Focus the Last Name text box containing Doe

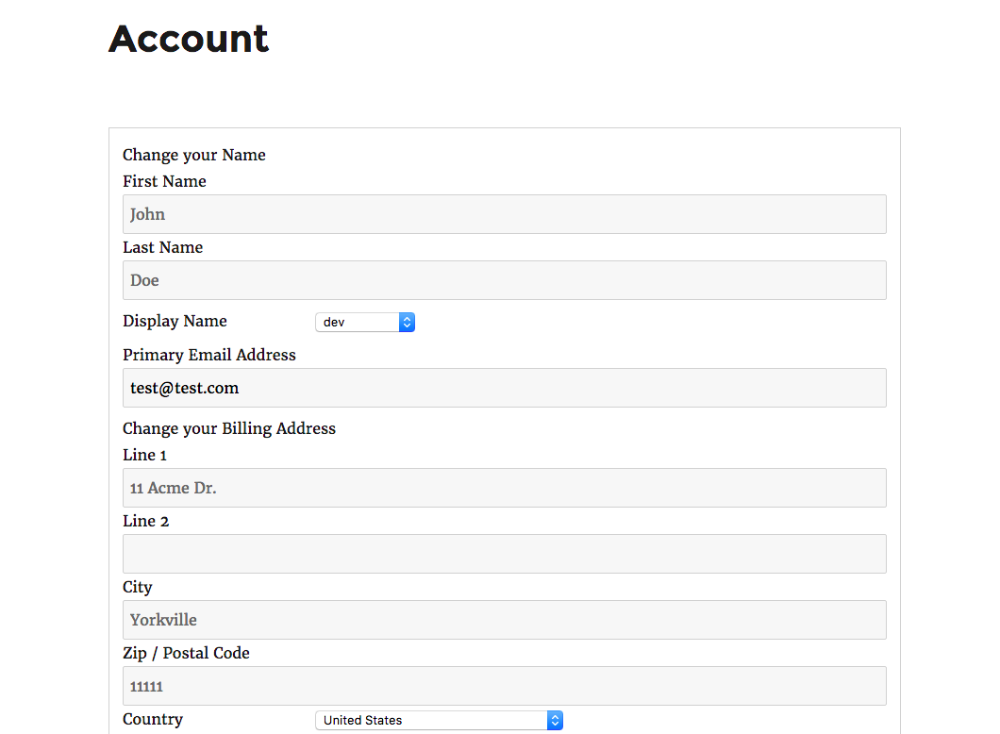(x=504, y=280)
